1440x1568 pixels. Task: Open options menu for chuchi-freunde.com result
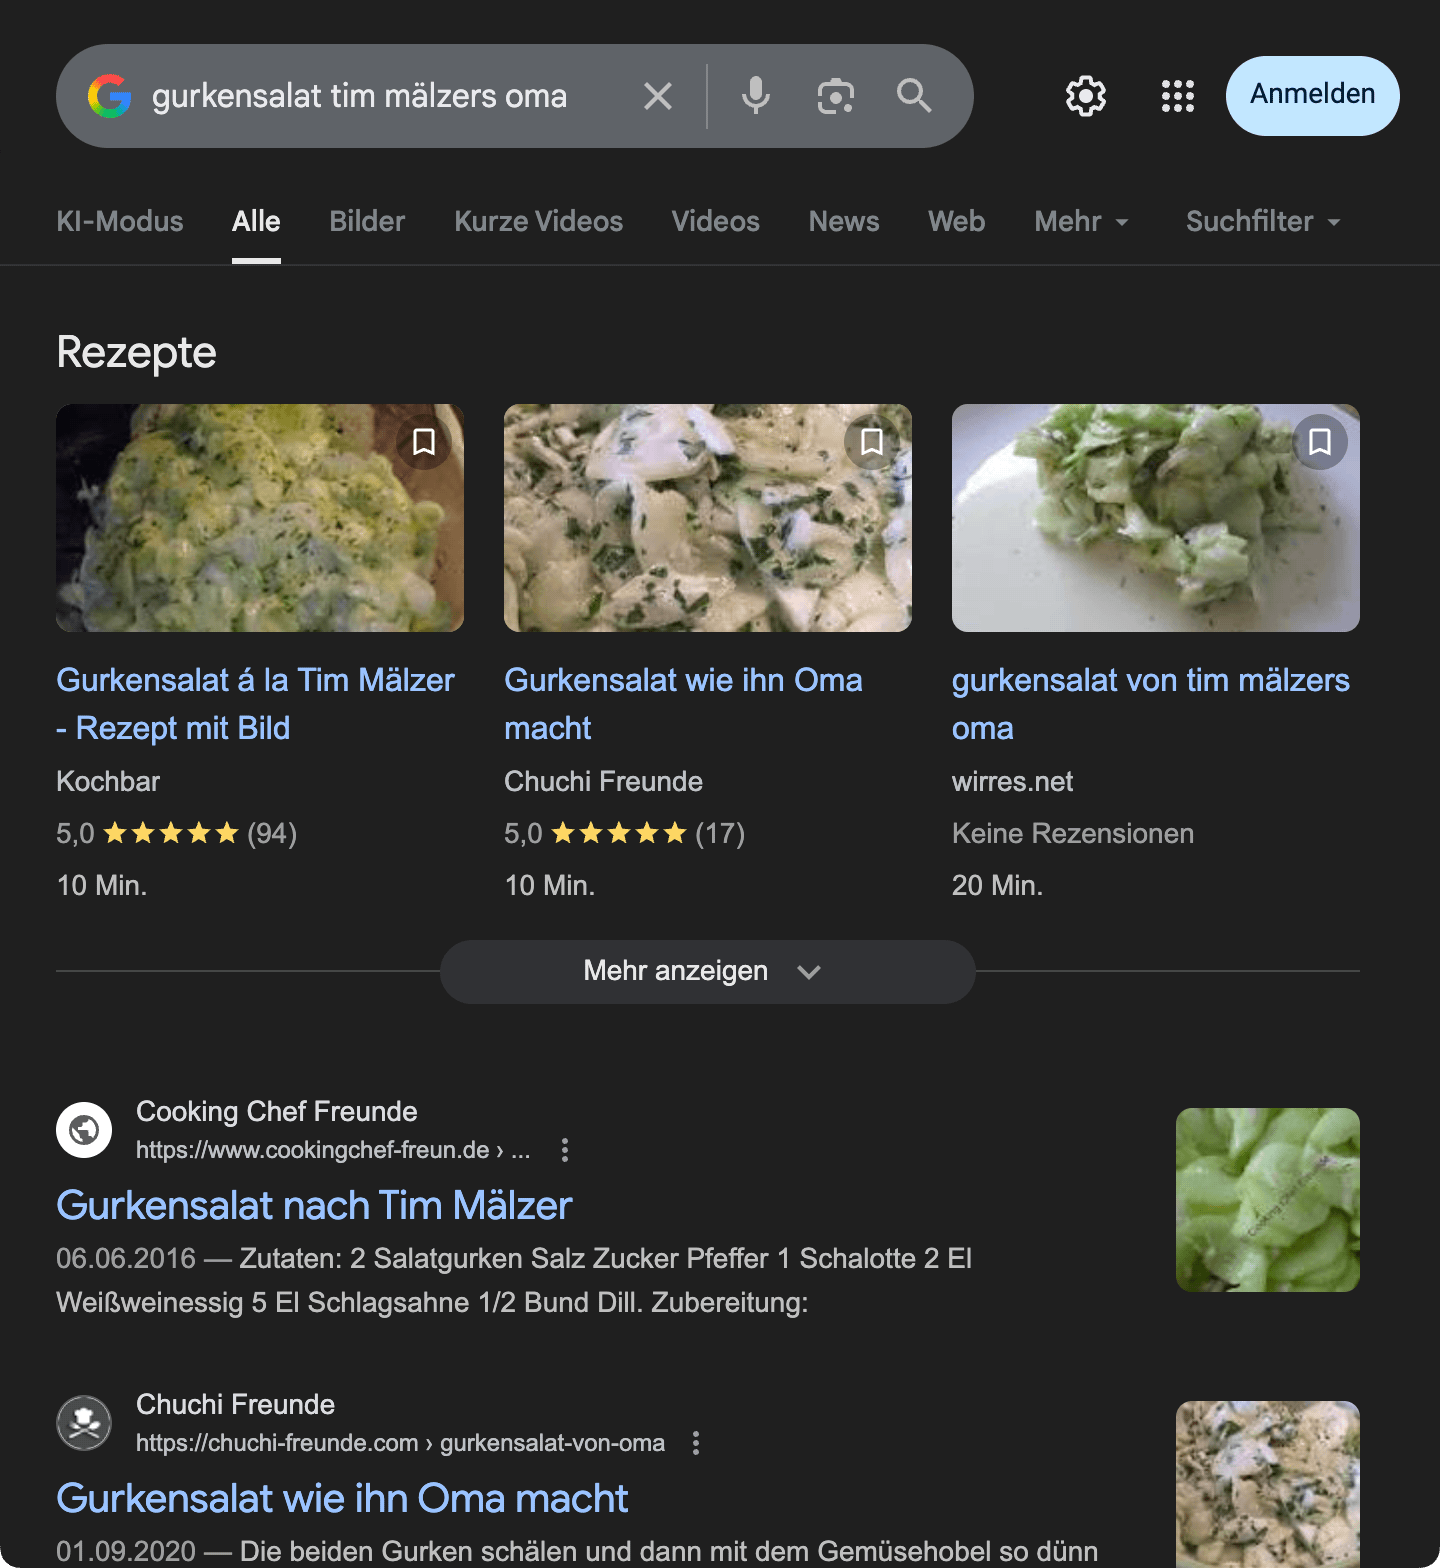(696, 1443)
